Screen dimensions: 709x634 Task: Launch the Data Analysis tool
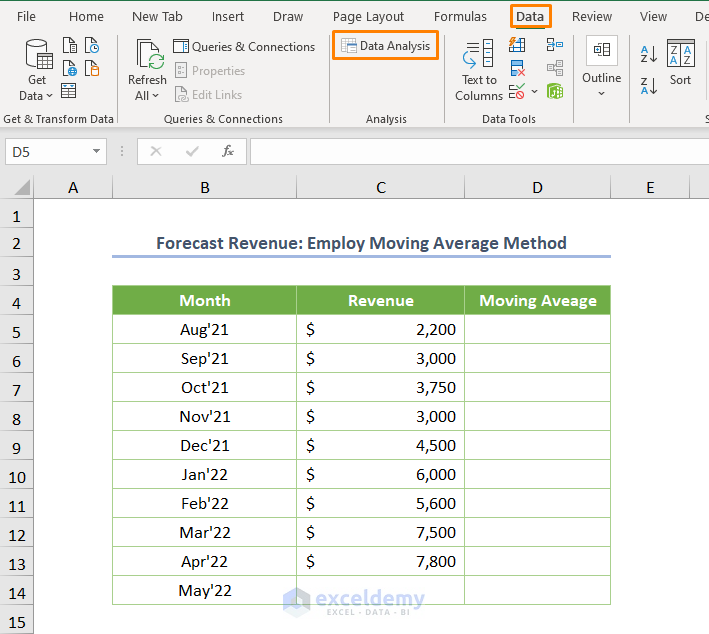click(x=385, y=46)
